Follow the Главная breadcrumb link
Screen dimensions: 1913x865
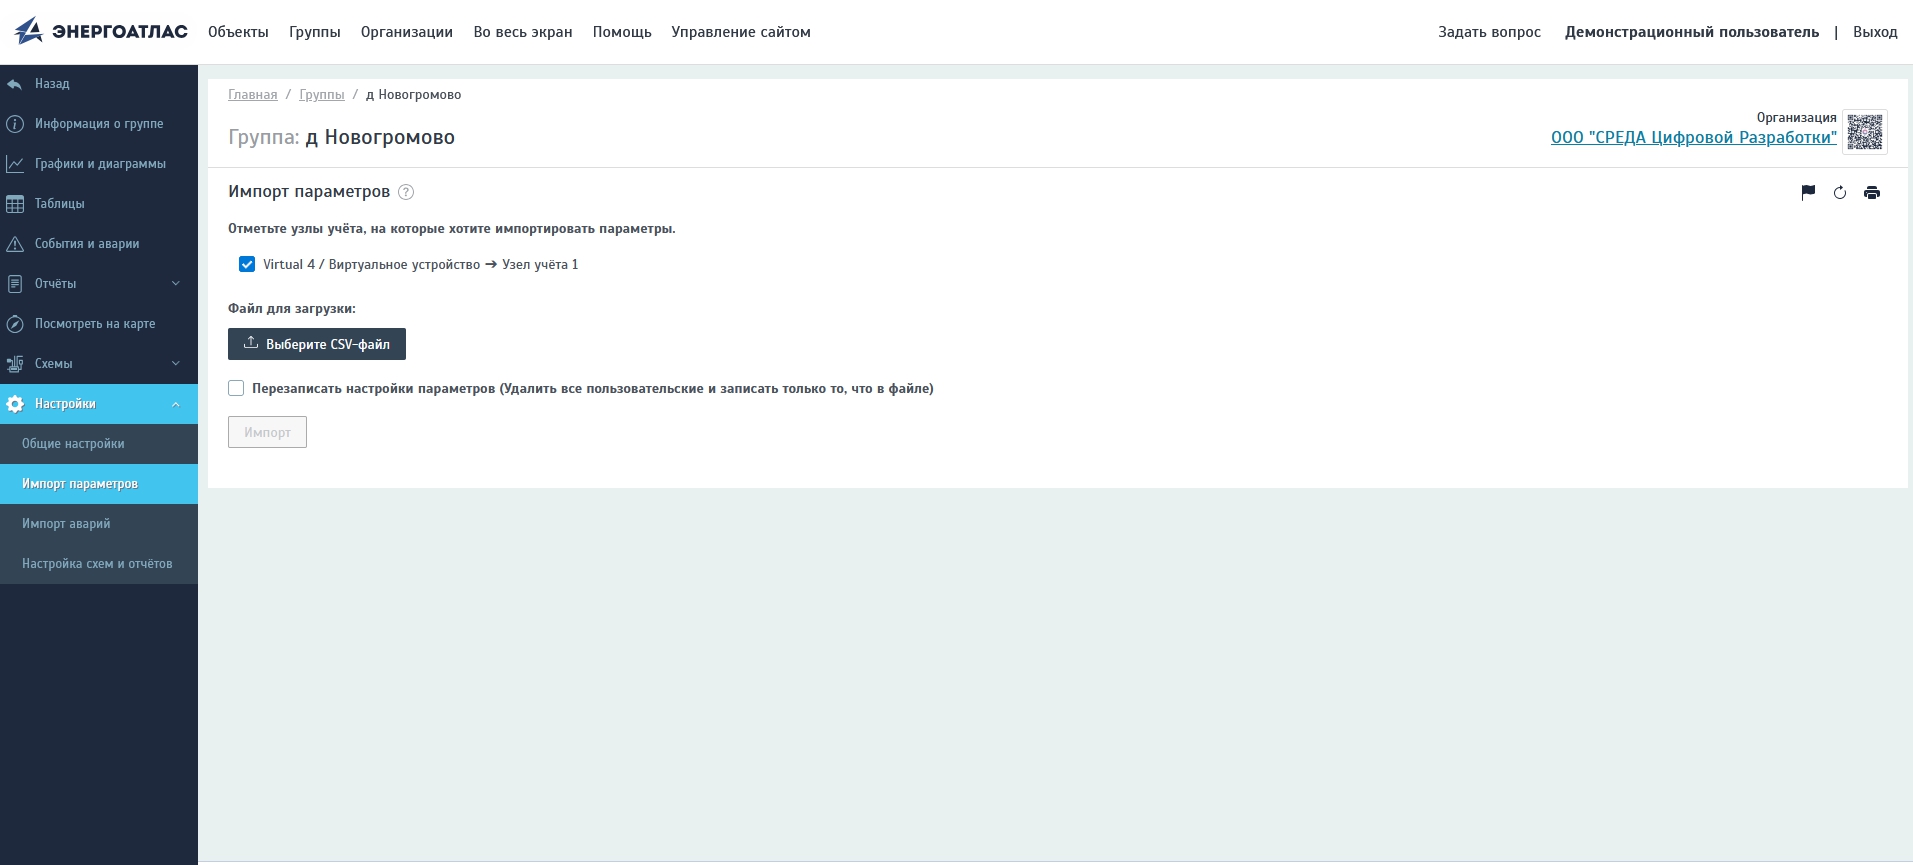tap(253, 95)
